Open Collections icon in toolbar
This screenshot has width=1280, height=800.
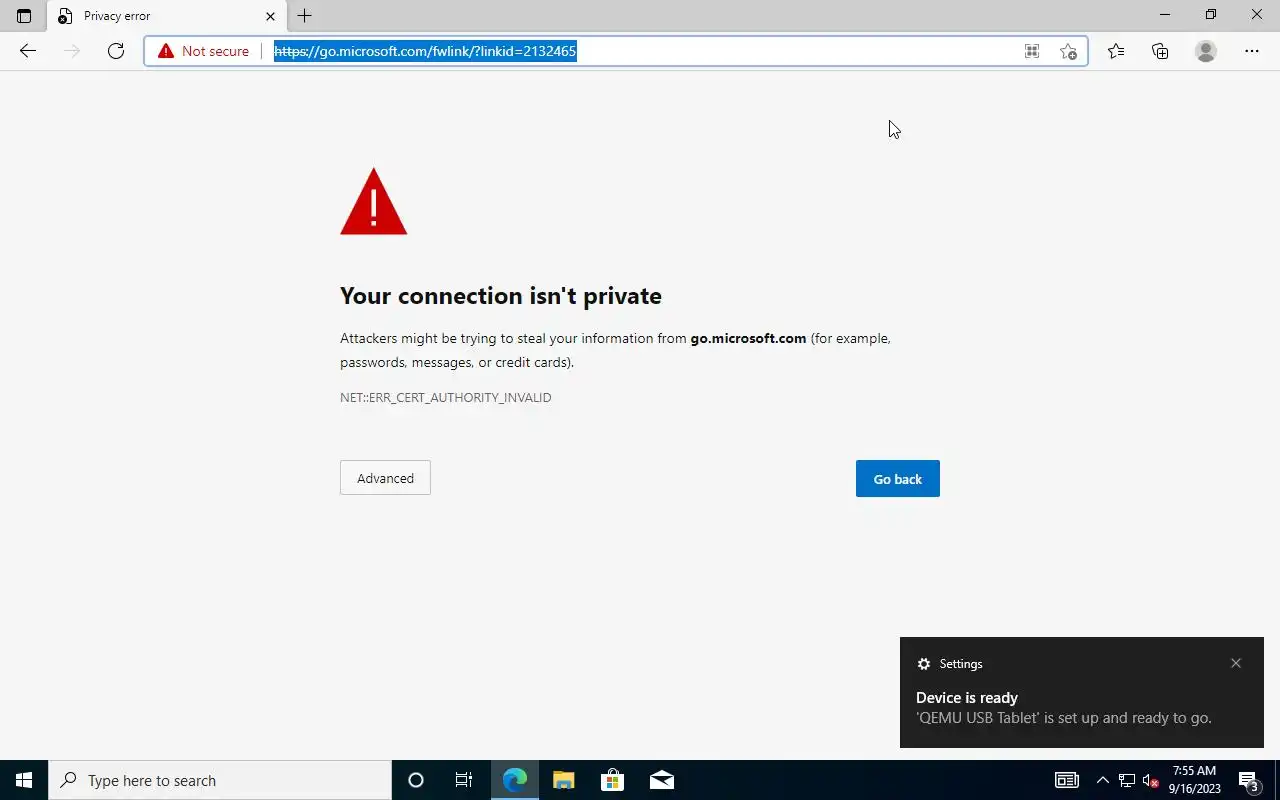click(x=1160, y=51)
